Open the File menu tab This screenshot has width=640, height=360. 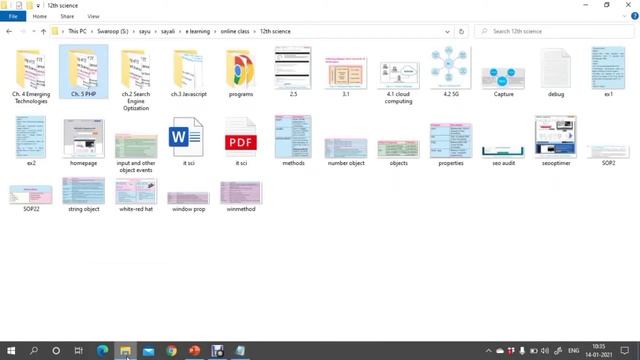tap(13, 16)
